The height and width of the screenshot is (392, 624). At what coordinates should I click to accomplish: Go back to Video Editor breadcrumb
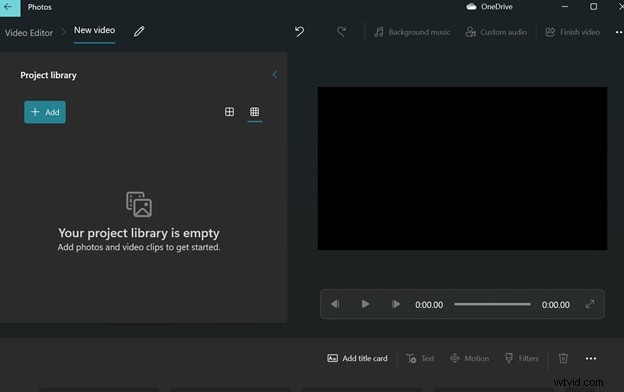click(29, 33)
